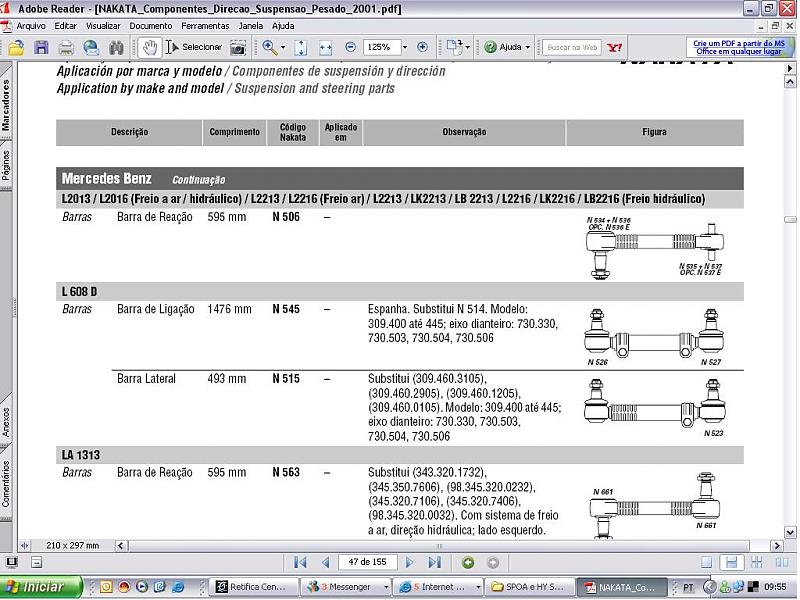Select the Hand tool
The width and height of the screenshot is (800, 600).
(x=149, y=47)
